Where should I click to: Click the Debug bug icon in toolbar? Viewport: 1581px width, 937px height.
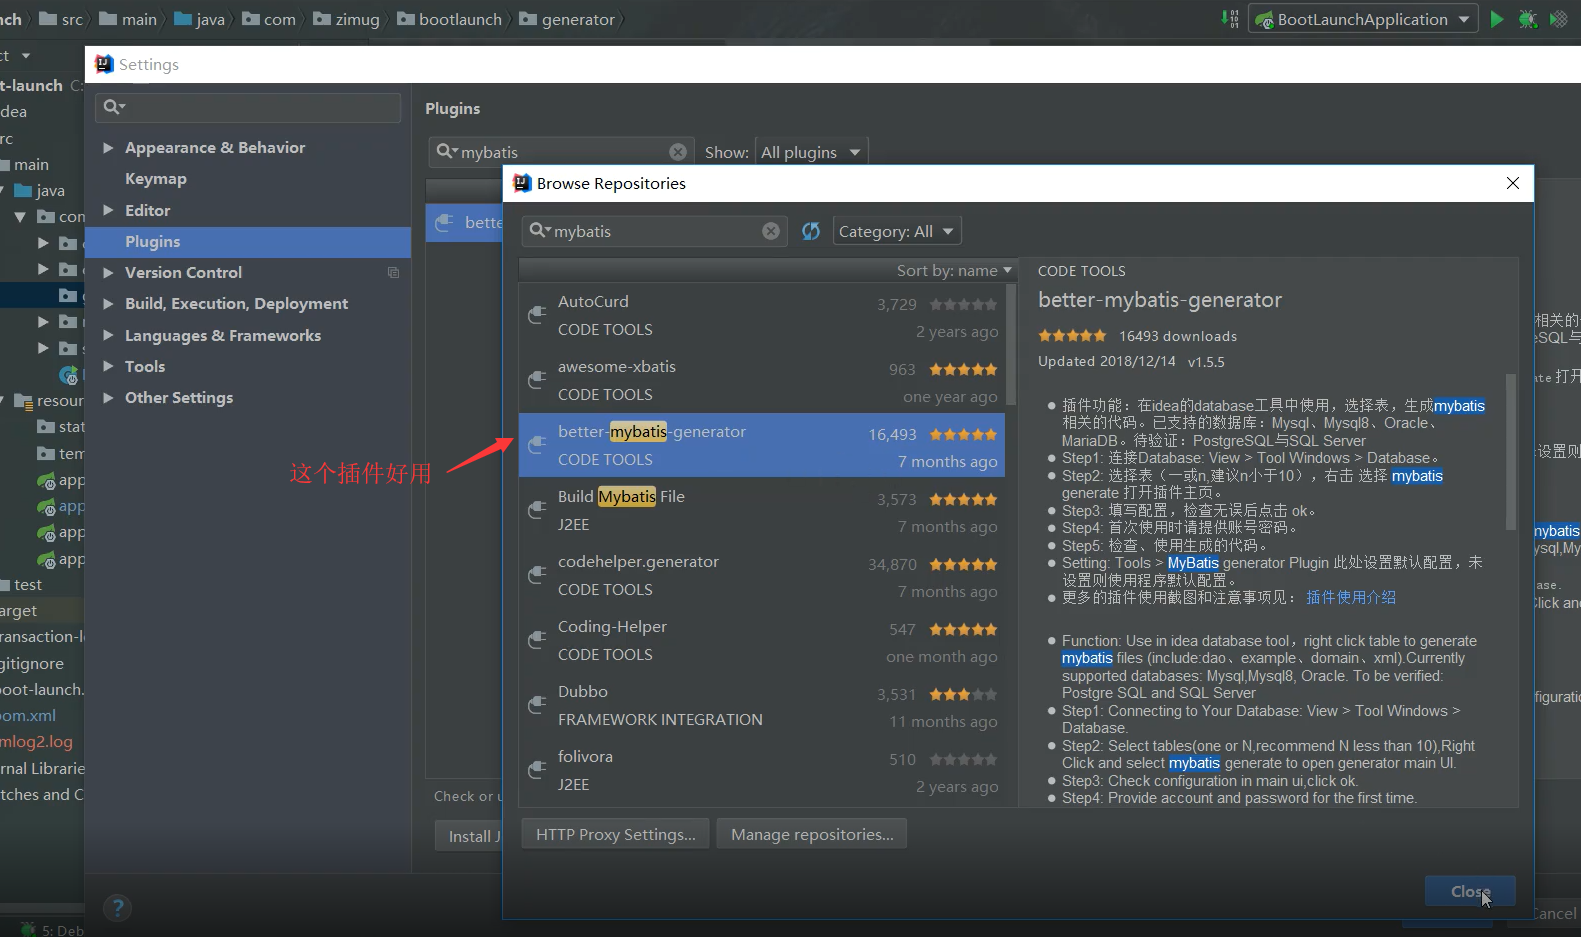tap(1527, 19)
